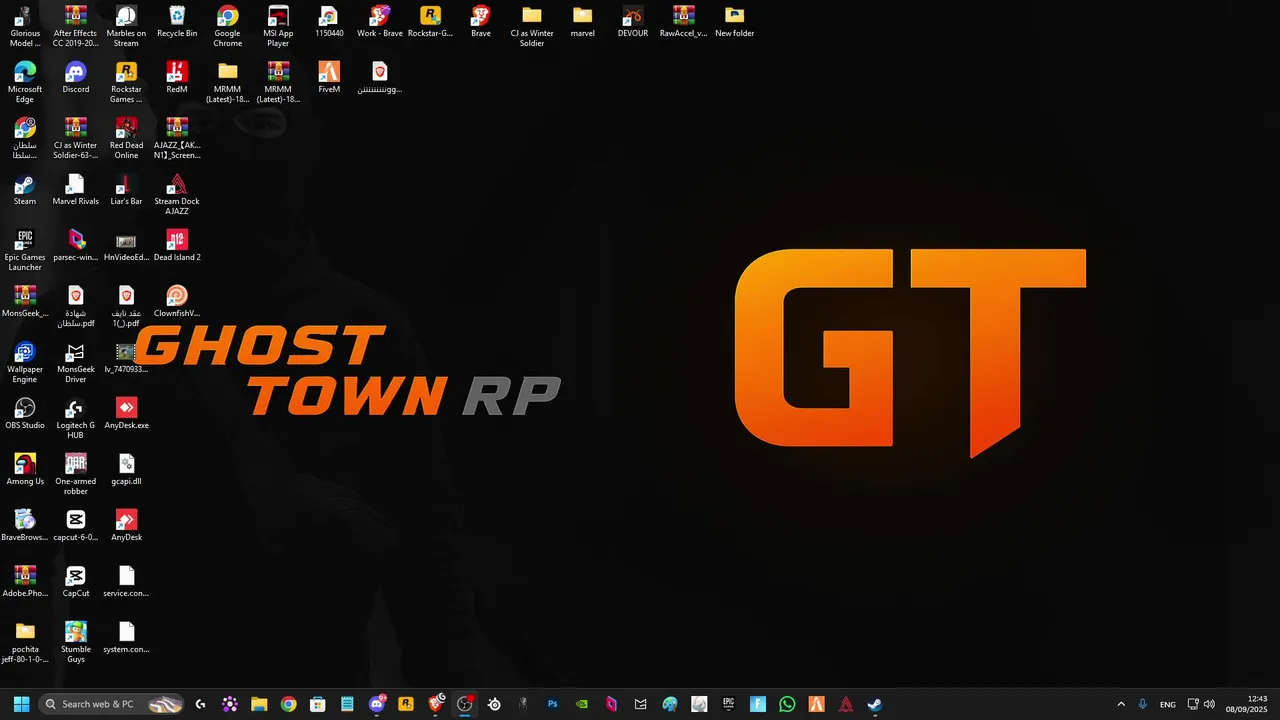Select the parsec-win... installer icon

(x=75, y=246)
